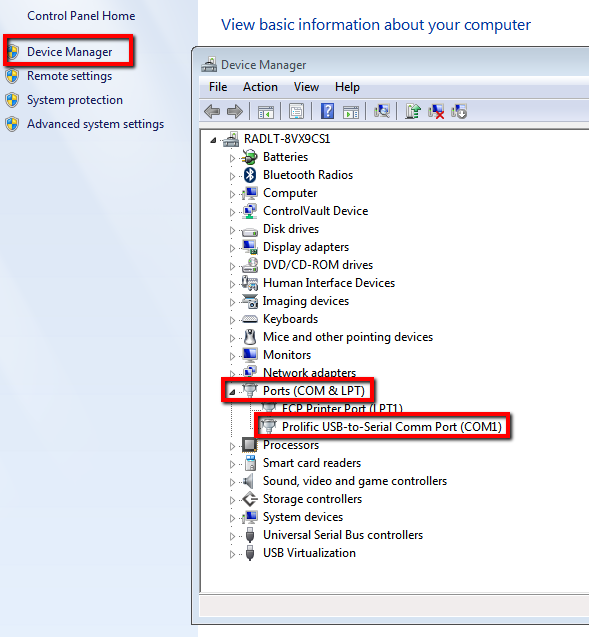Image resolution: width=589 pixels, height=637 pixels.
Task: Expand the Batteries category
Action: (x=232, y=158)
